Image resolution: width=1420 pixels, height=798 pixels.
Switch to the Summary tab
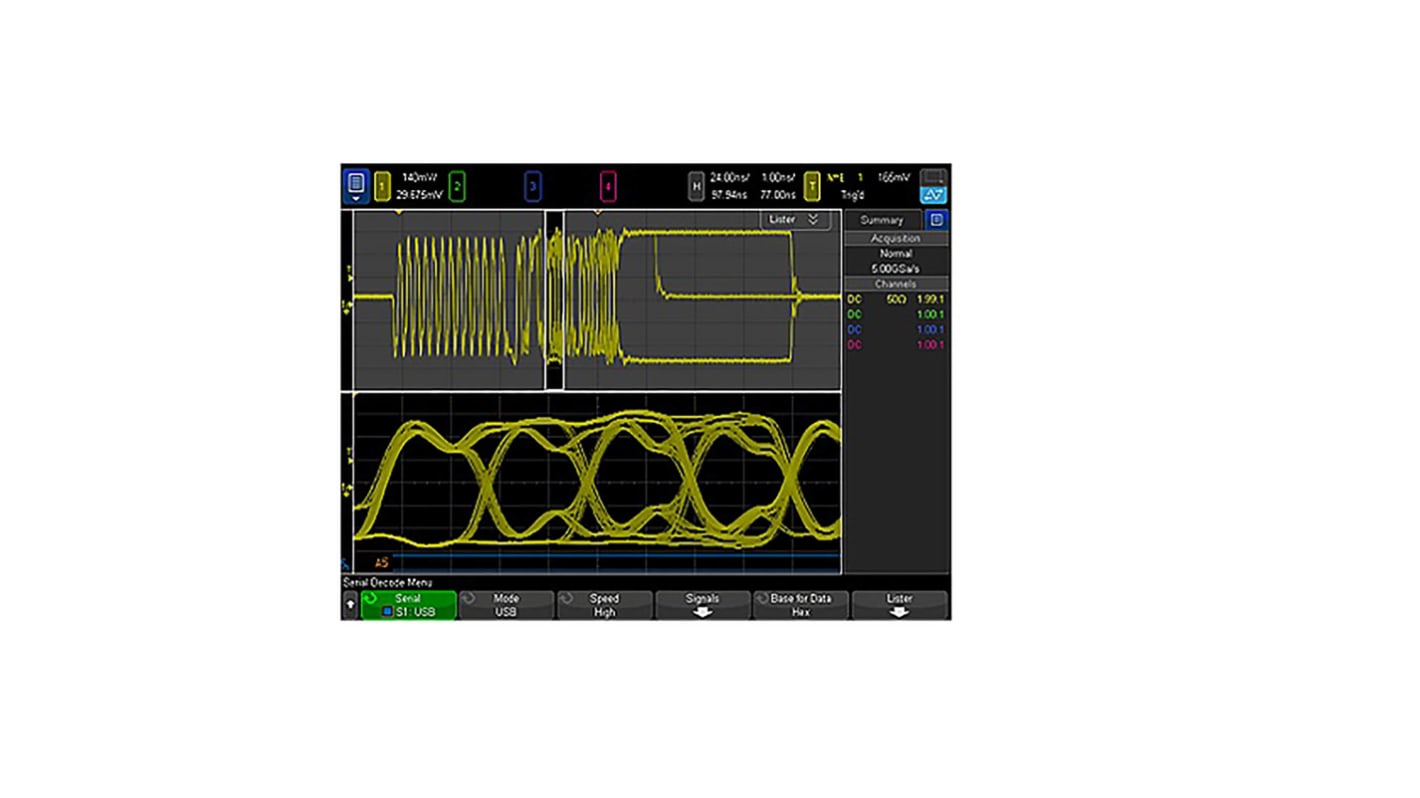click(880, 219)
